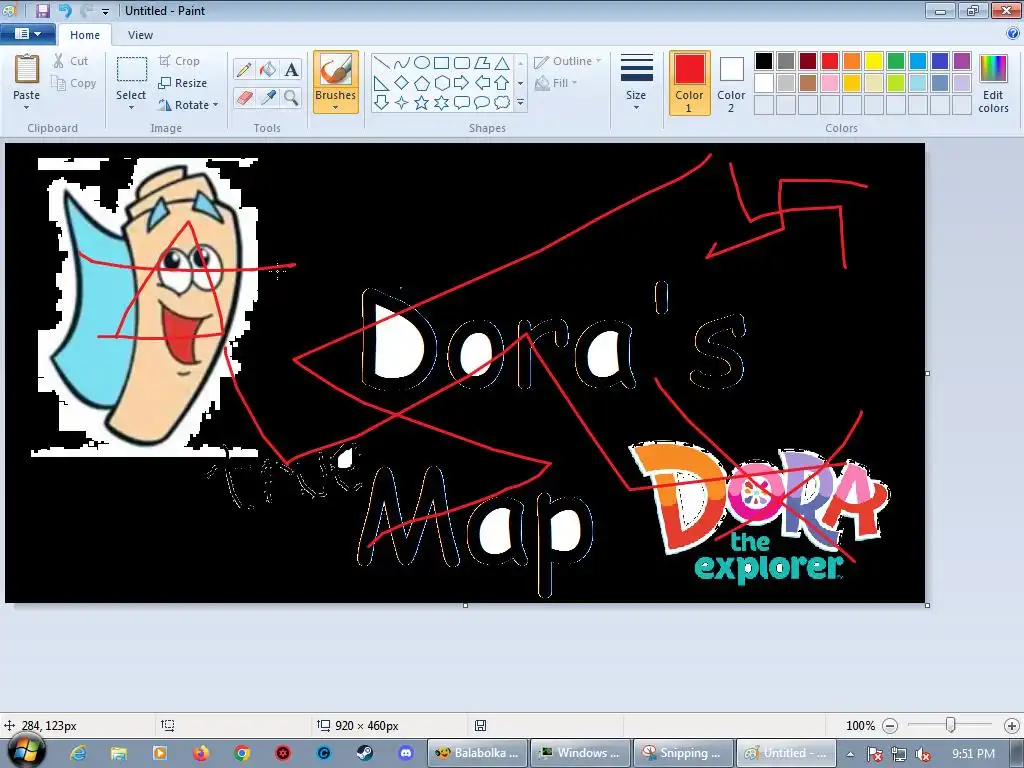
Task: Open Edit colors dialog
Action: pos(993,82)
